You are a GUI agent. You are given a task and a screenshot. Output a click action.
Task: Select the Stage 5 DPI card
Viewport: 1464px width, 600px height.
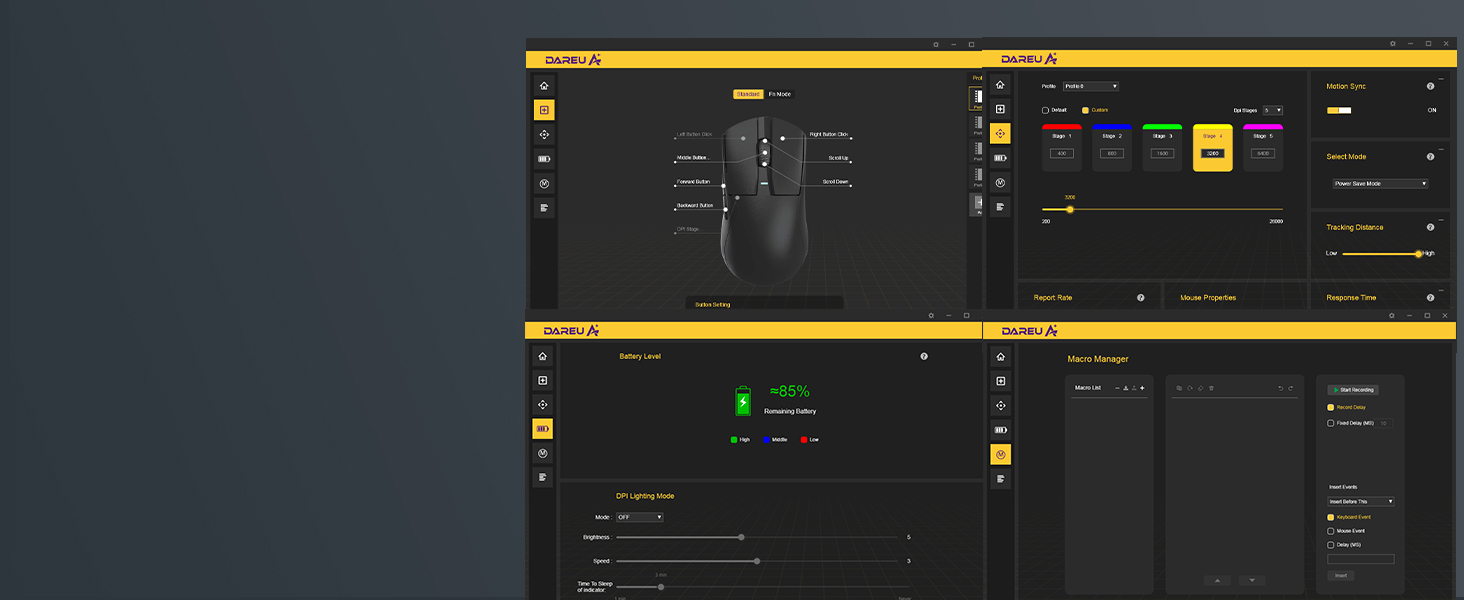click(1262, 147)
